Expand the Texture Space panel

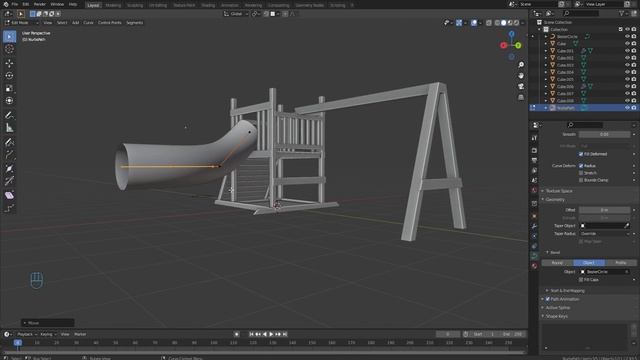point(558,191)
